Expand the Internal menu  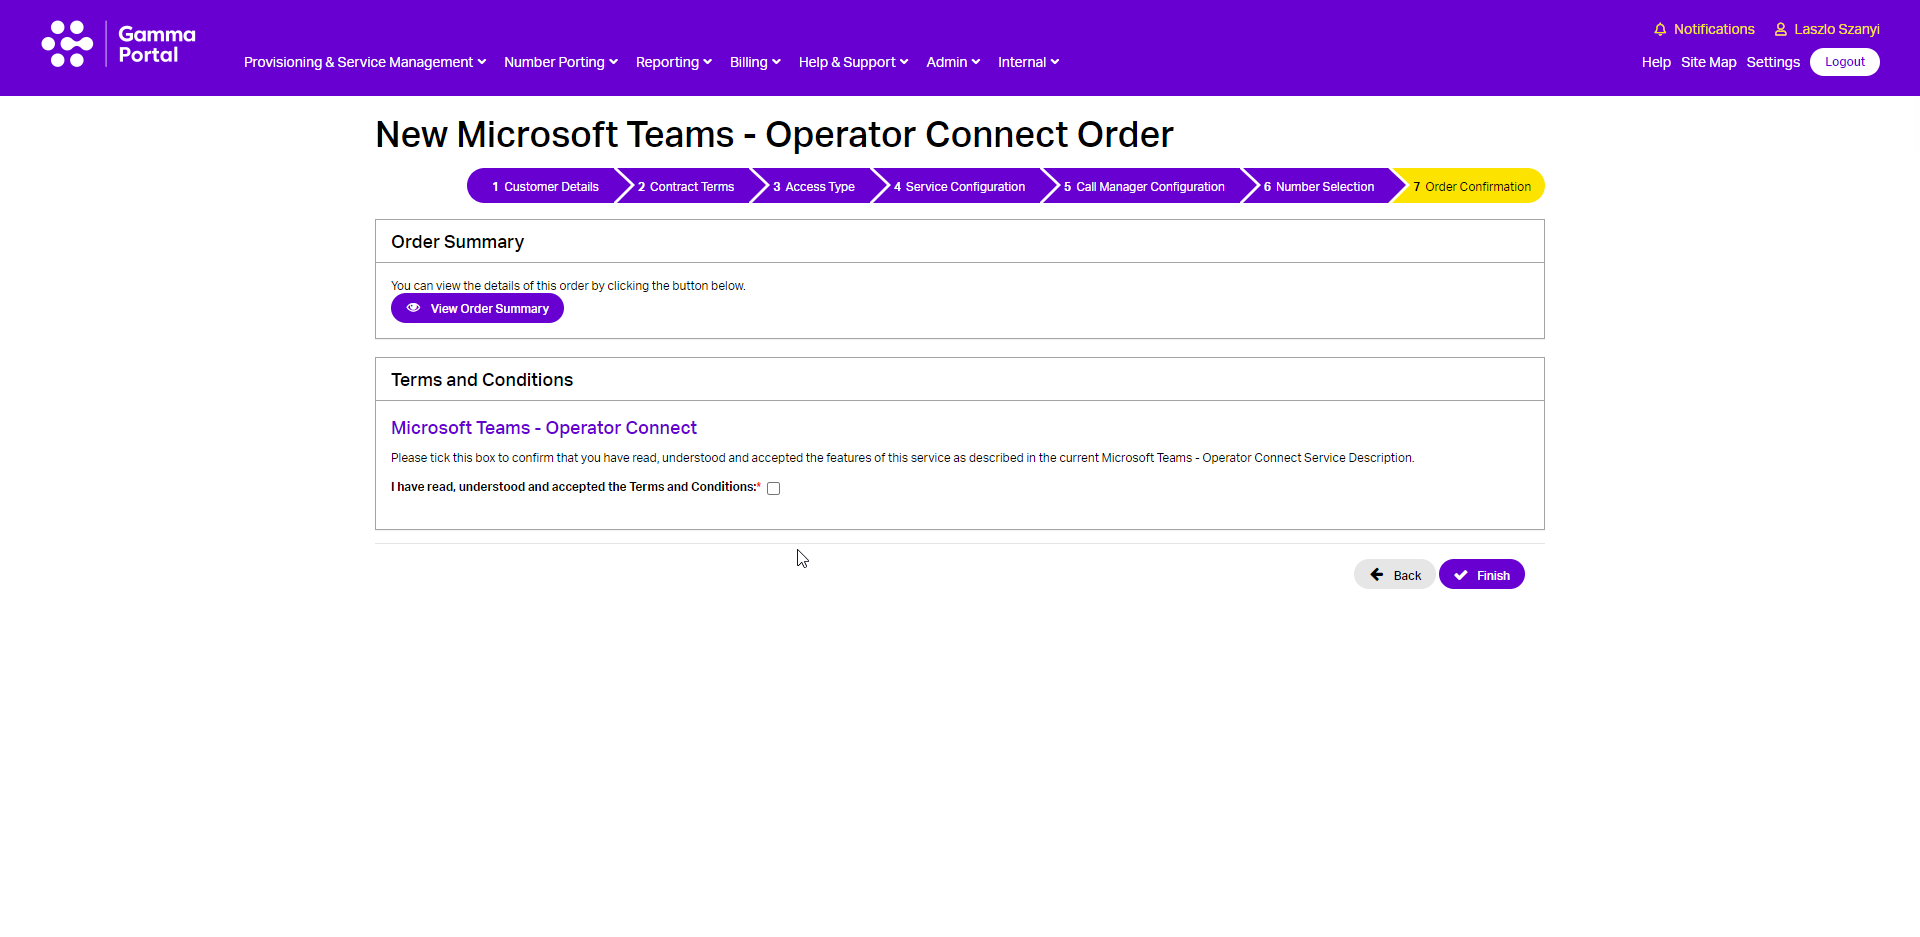click(x=1028, y=62)
